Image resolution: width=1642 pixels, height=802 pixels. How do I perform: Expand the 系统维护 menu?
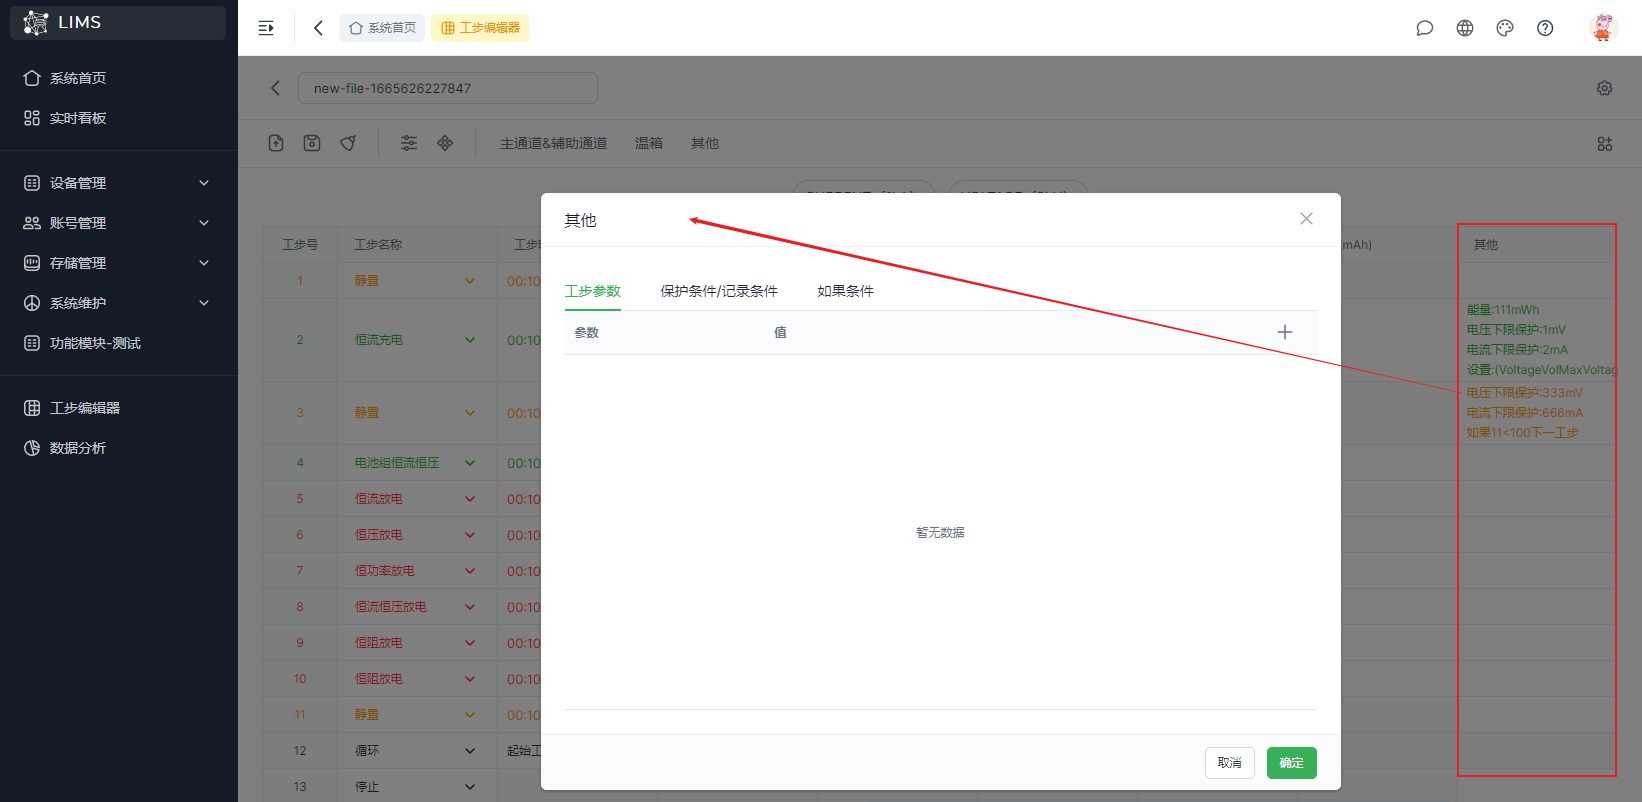tap(118, 303)
